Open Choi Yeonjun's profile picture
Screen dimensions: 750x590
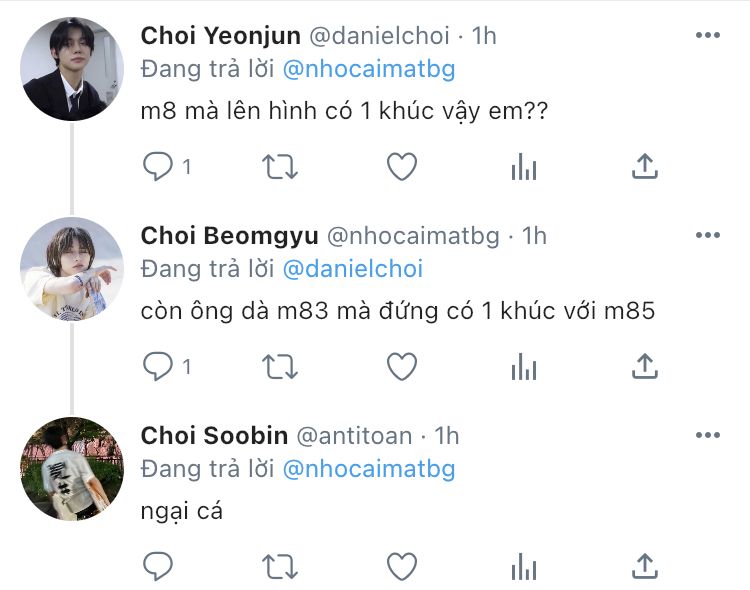pyautogui.click(x=71, y=69)
